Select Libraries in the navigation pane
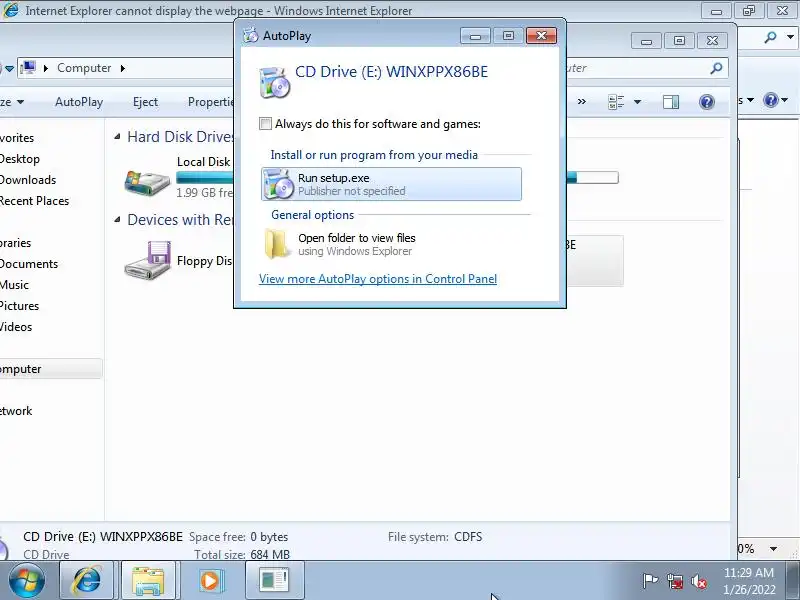Screen dimensions: 800x600 [x=16, y=243]
